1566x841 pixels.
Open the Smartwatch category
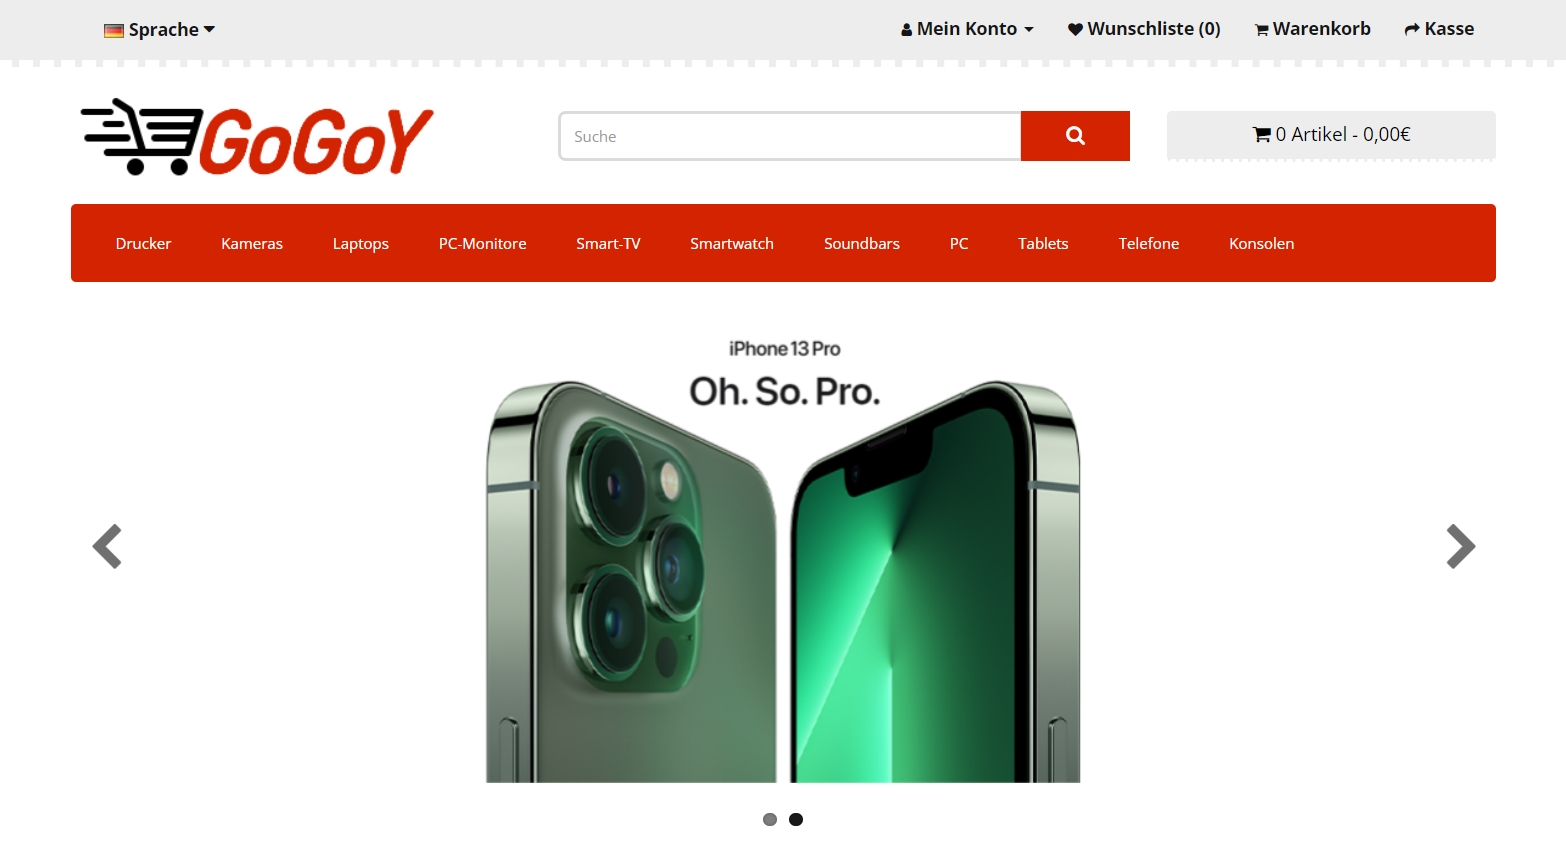[732, 243]
